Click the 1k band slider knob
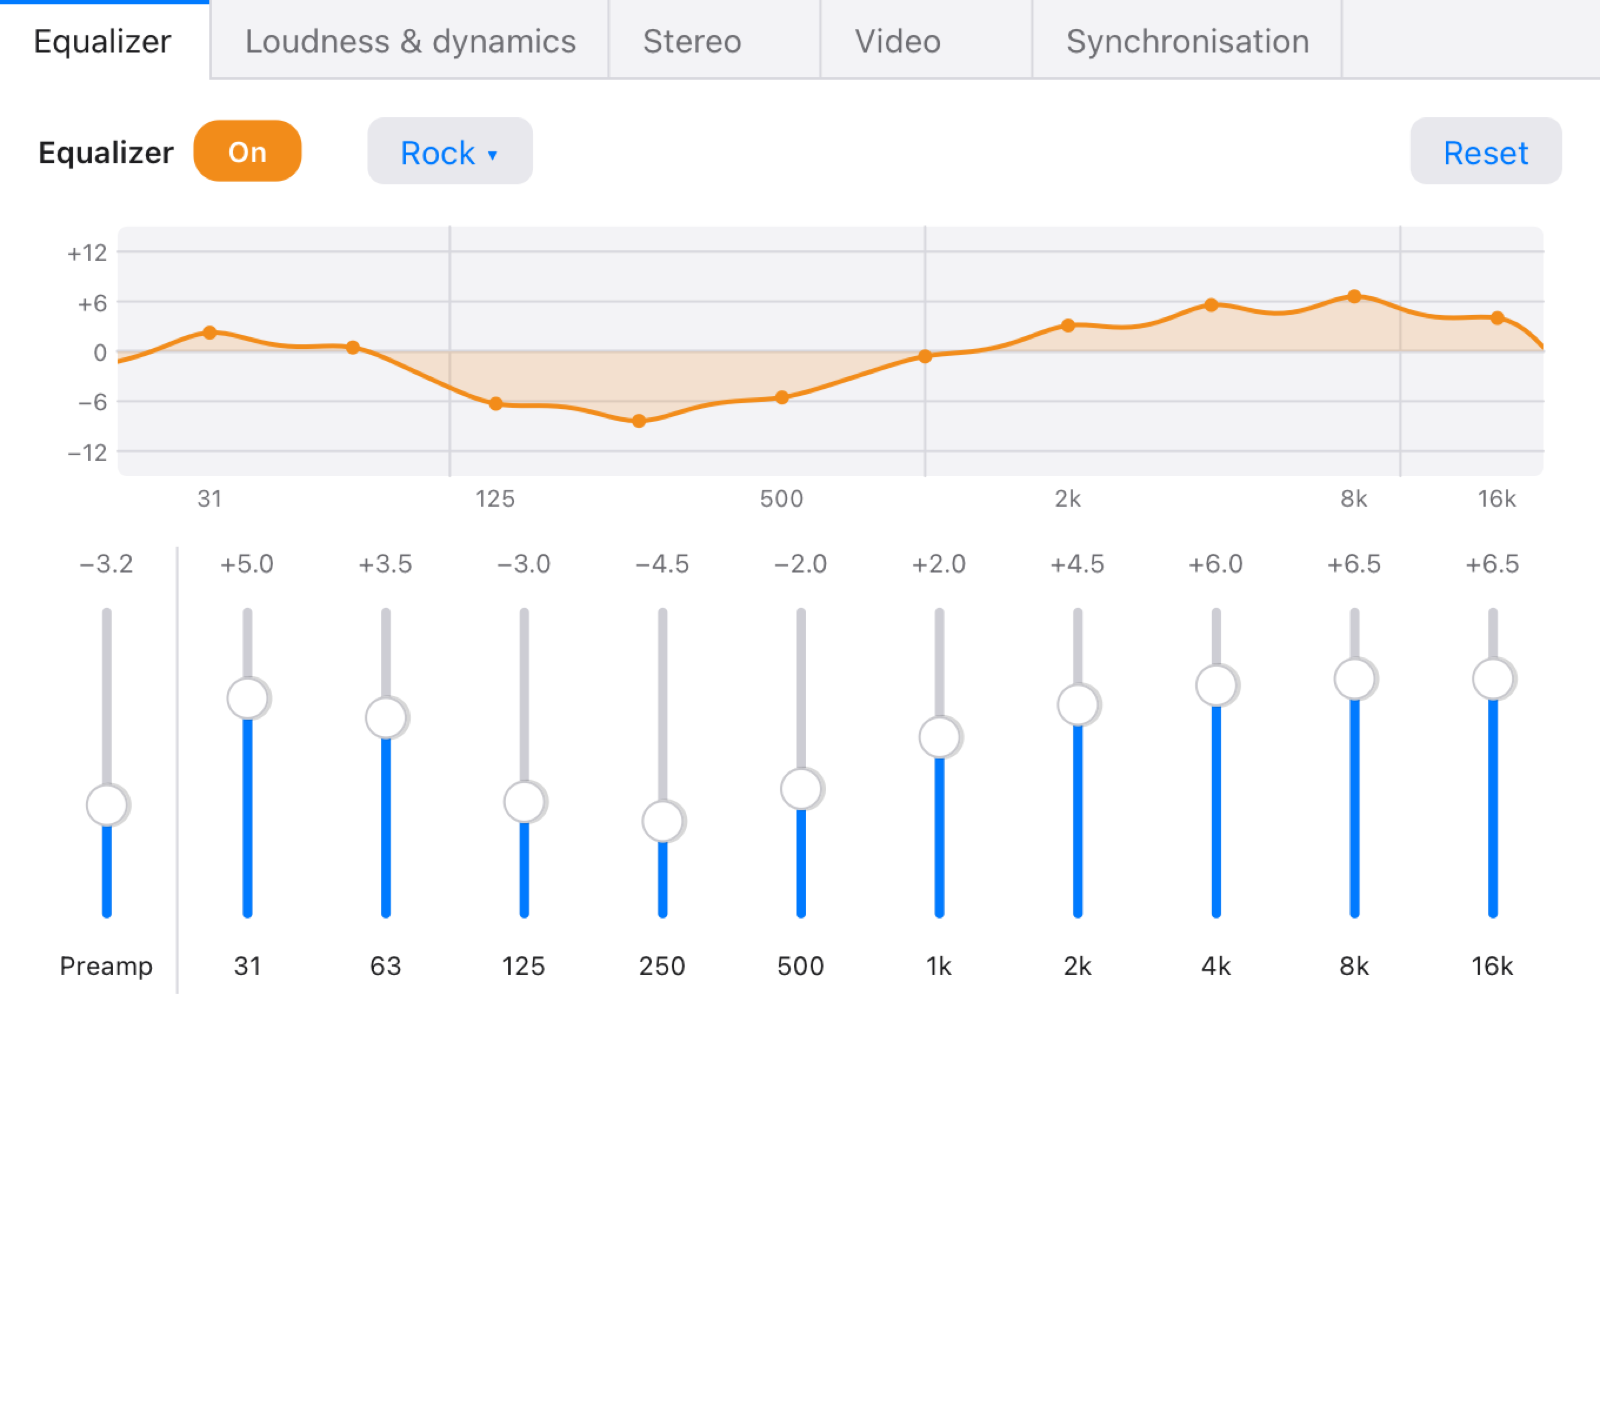Viewport: 1600px width, 1411px height. coord(939,737)
